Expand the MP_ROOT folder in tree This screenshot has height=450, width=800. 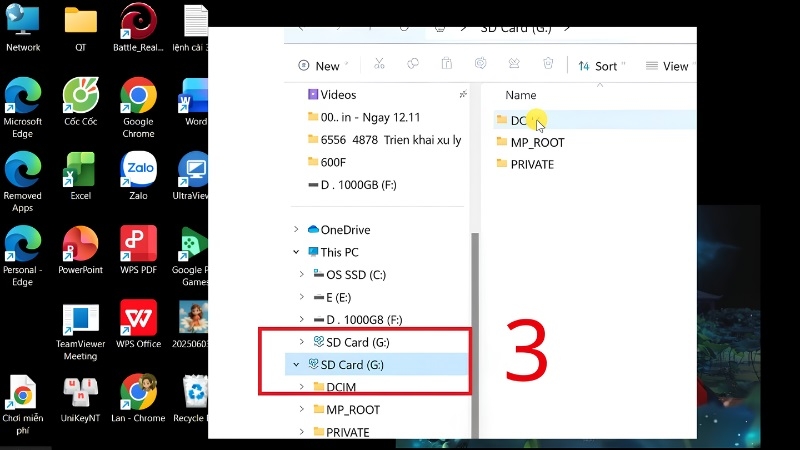(x=302, y=409)
